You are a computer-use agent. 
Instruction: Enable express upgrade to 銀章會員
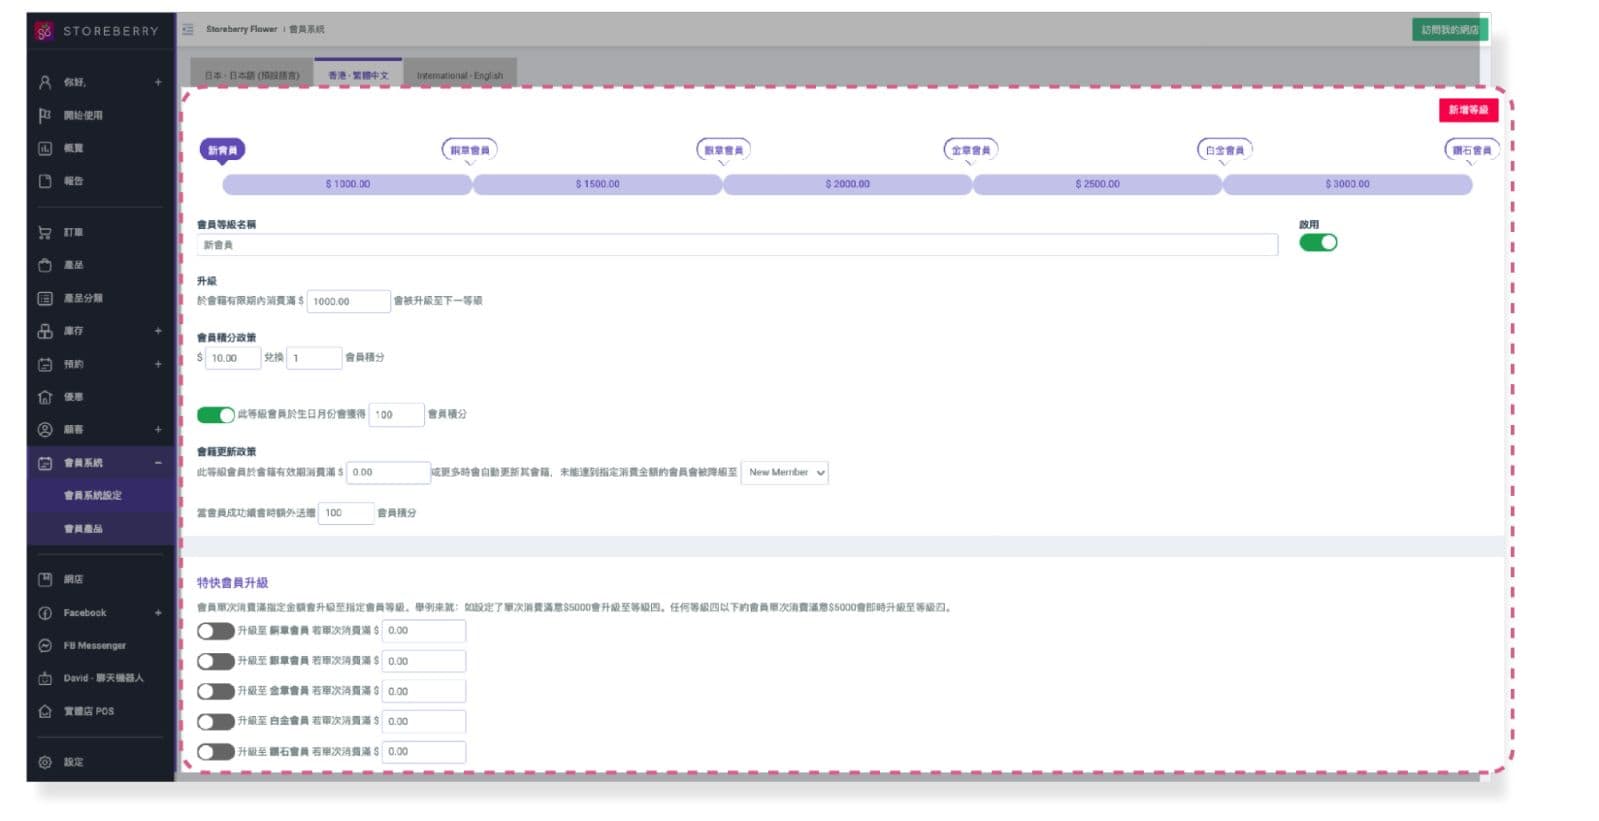215,661
